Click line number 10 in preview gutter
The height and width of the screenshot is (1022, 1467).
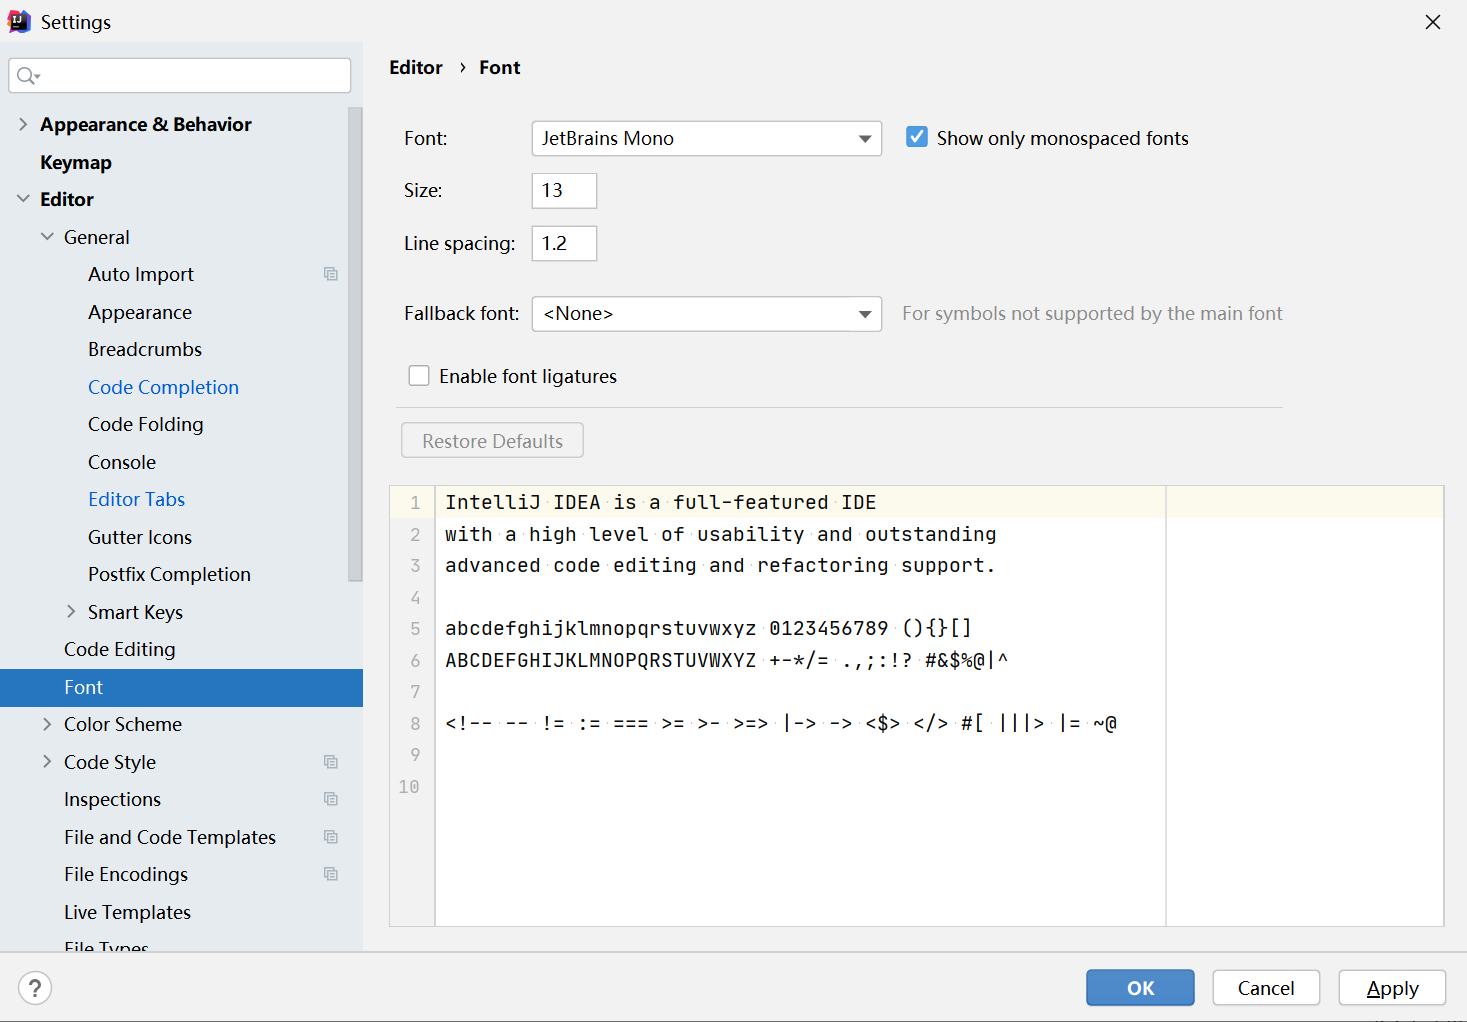click(409, 786)
